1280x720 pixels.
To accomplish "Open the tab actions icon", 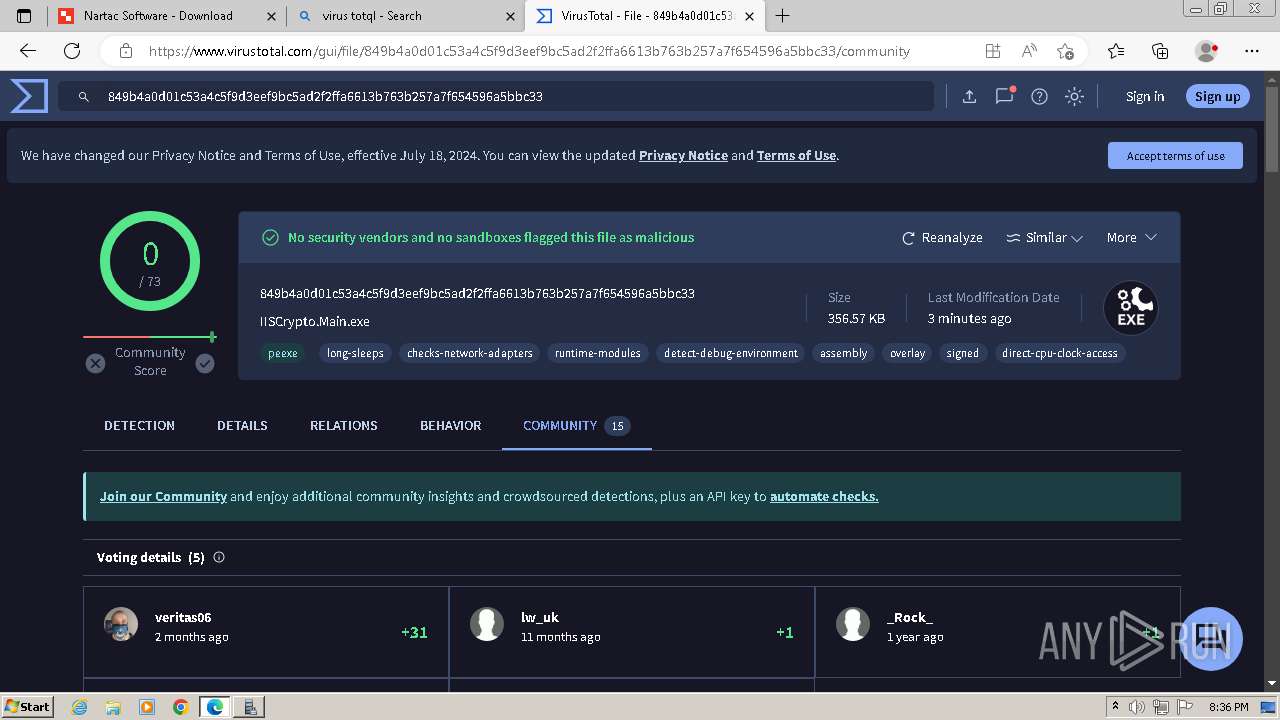I will click(x=24, y=16).
